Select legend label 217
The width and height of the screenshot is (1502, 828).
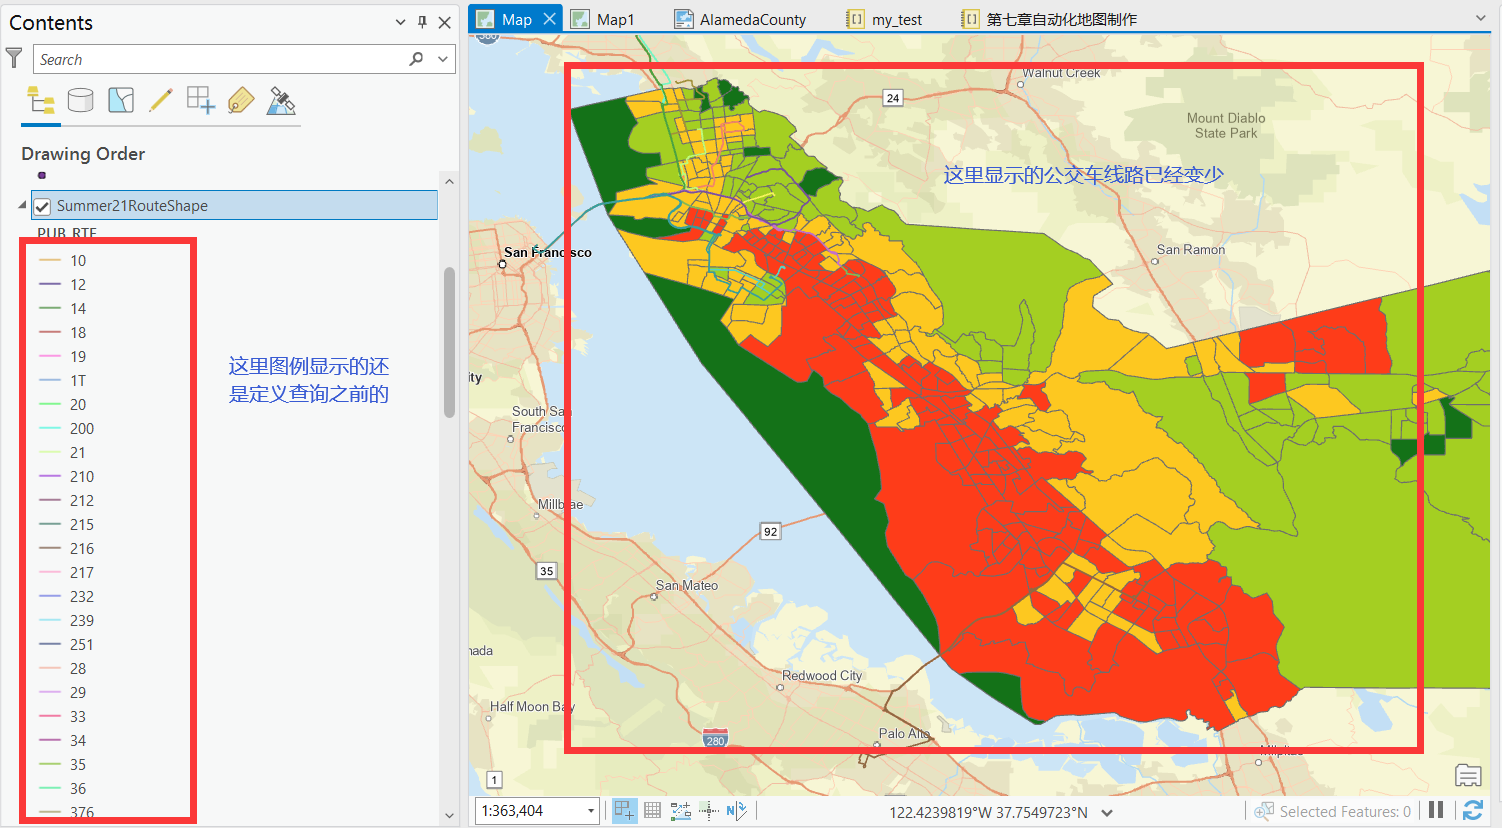pyautogui.click(x=82, y=572)
